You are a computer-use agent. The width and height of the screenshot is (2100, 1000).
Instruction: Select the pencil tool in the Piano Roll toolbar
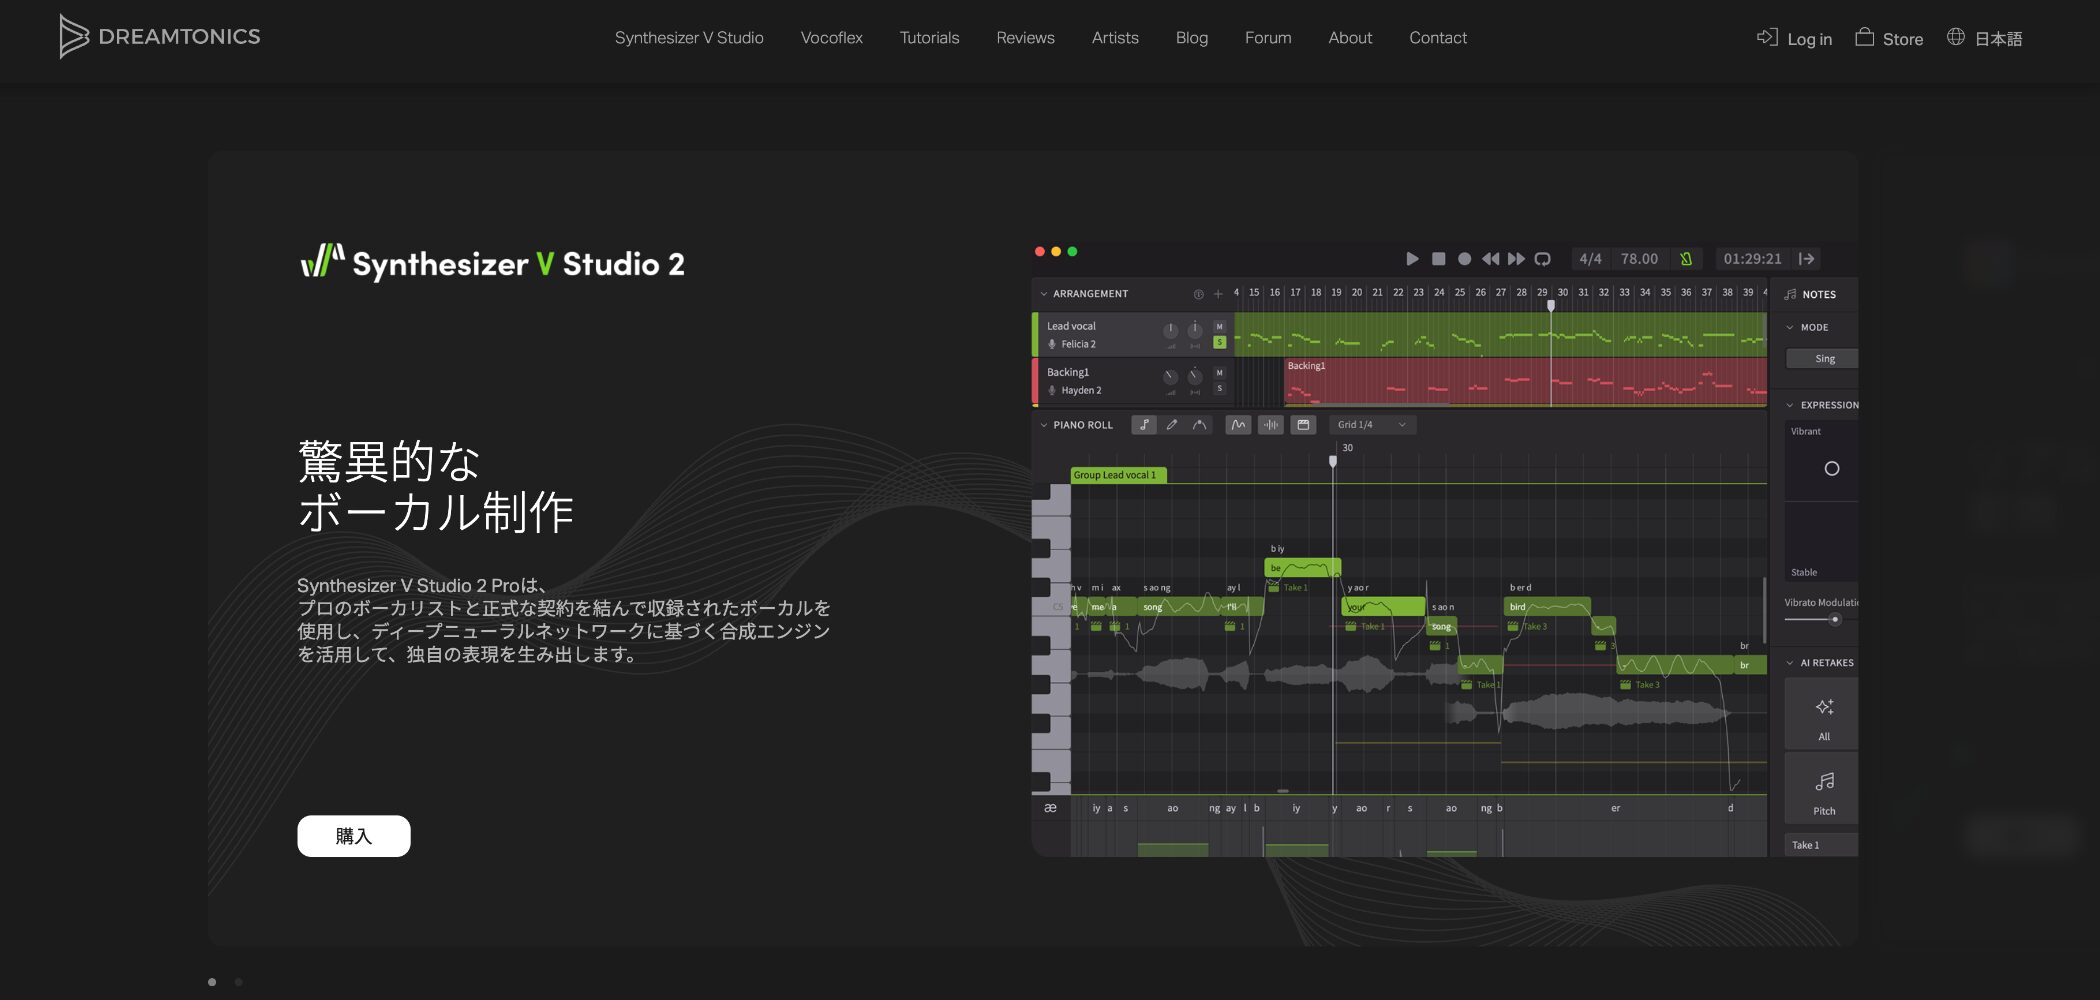tap(1172, 424)
